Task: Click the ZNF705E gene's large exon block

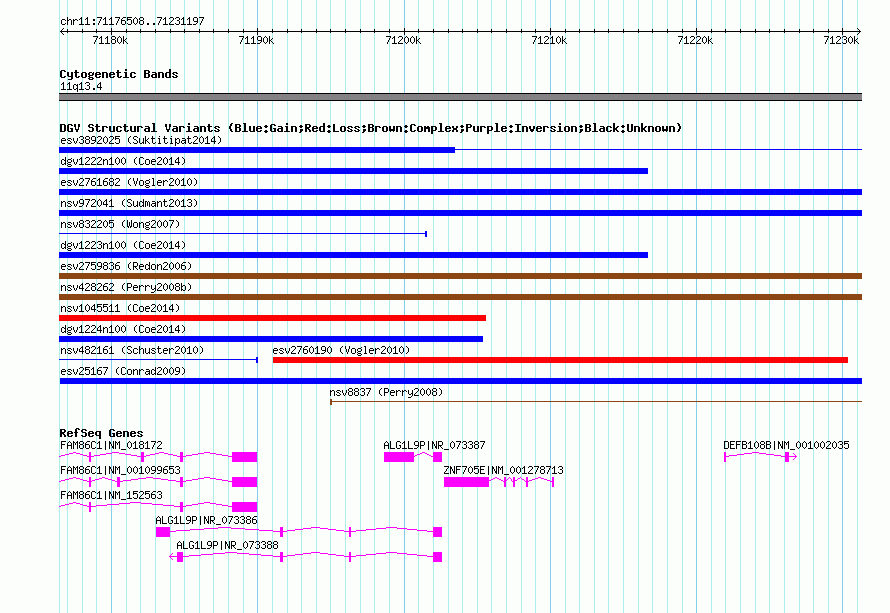Action: (x=466, y=482)
